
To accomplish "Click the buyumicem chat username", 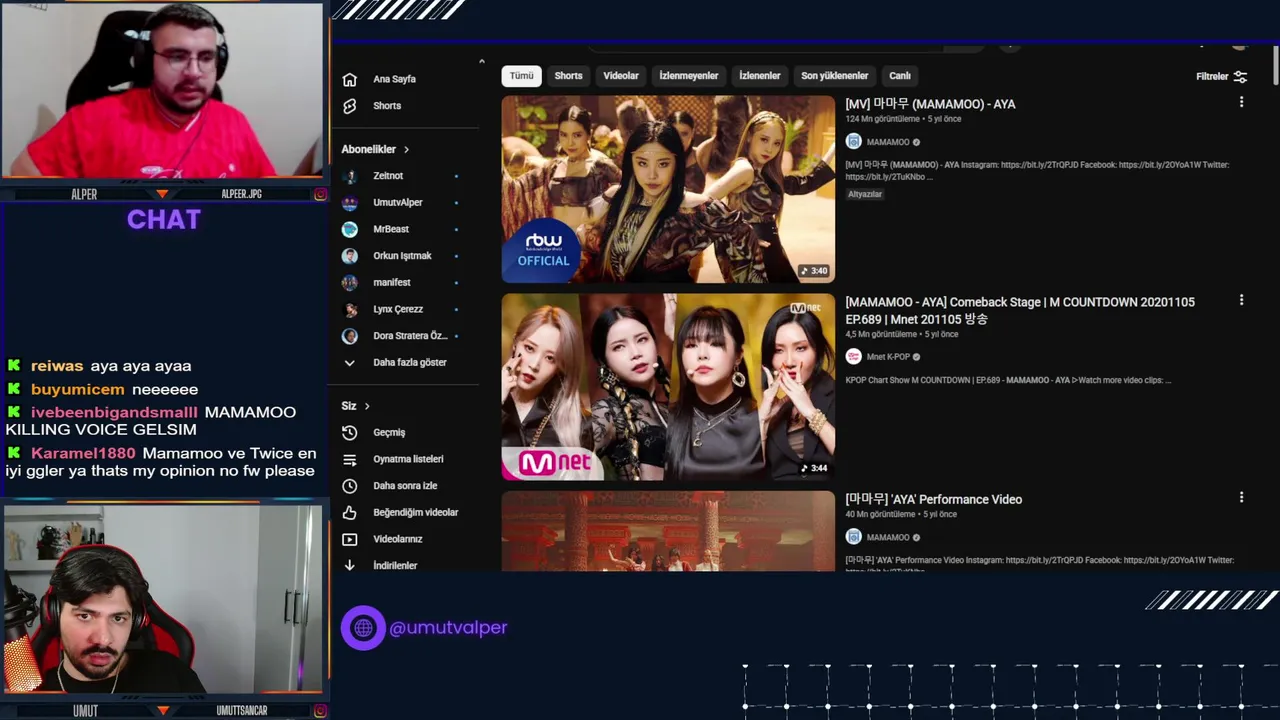I will click(x=78, y=390).
